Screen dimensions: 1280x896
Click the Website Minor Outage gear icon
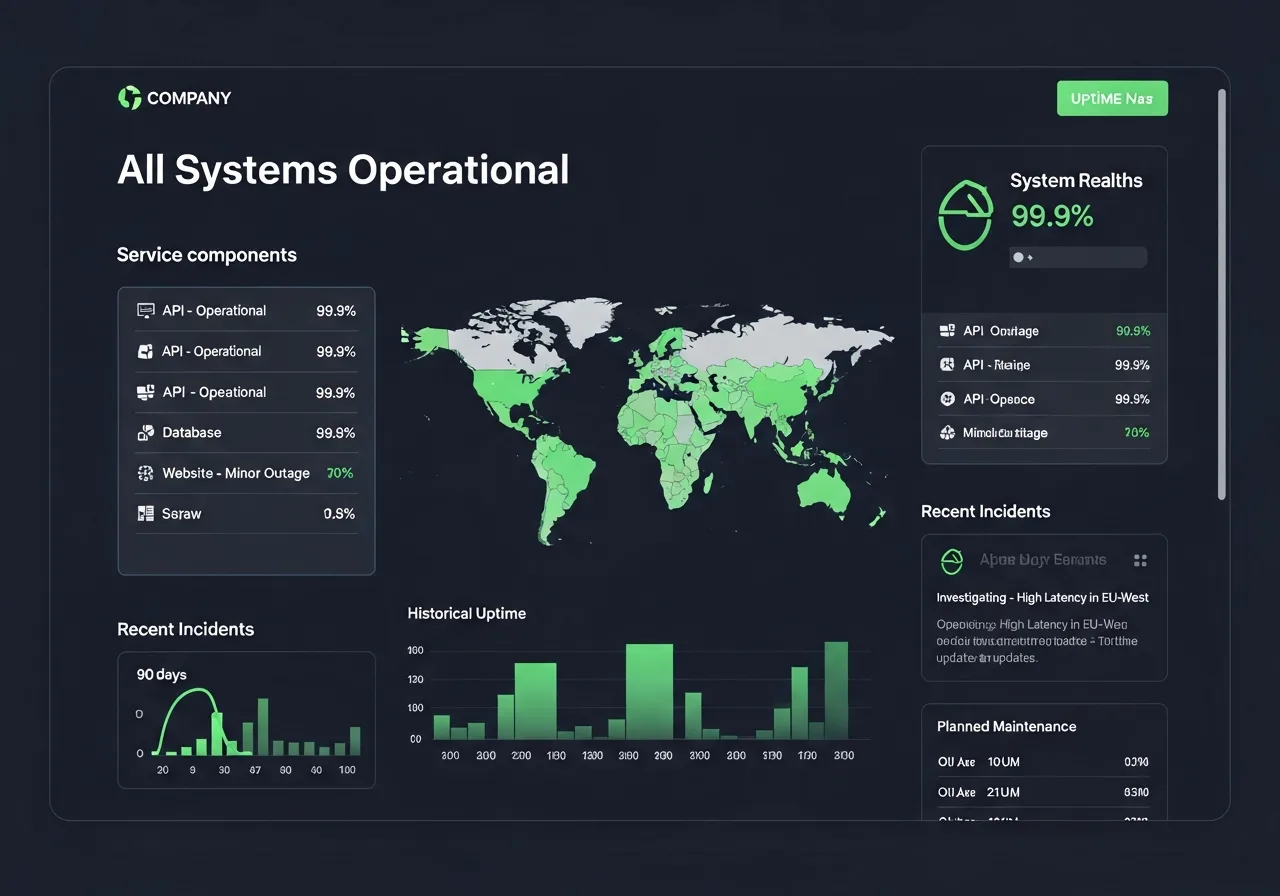(x=145, y=474)
